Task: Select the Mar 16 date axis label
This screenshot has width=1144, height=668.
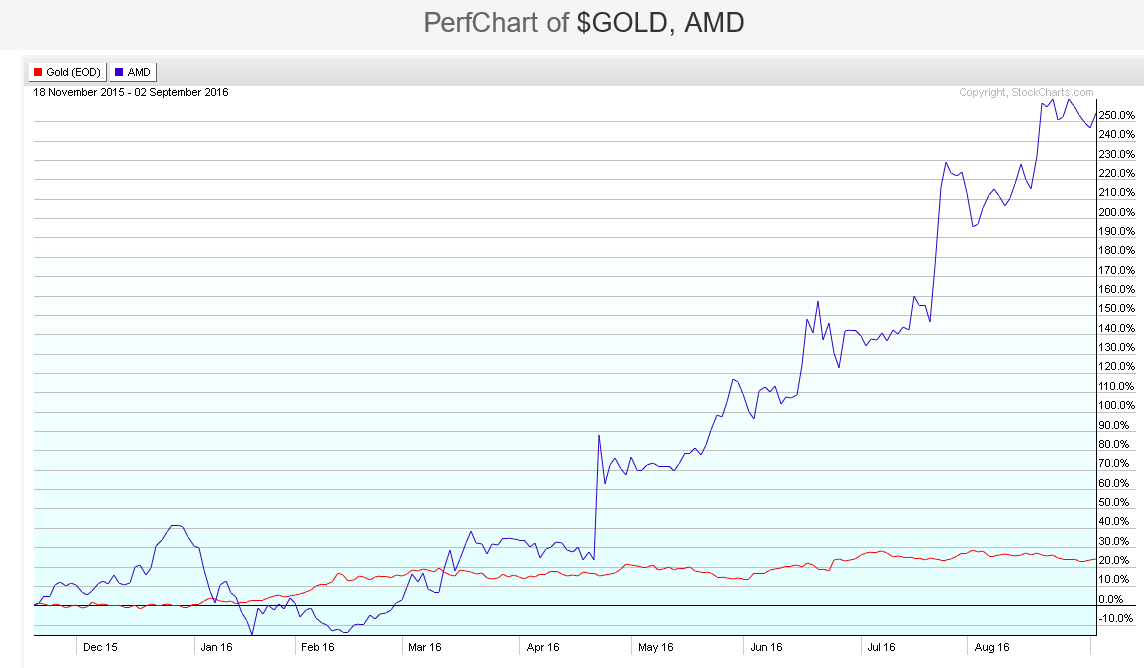Action: 425,647
